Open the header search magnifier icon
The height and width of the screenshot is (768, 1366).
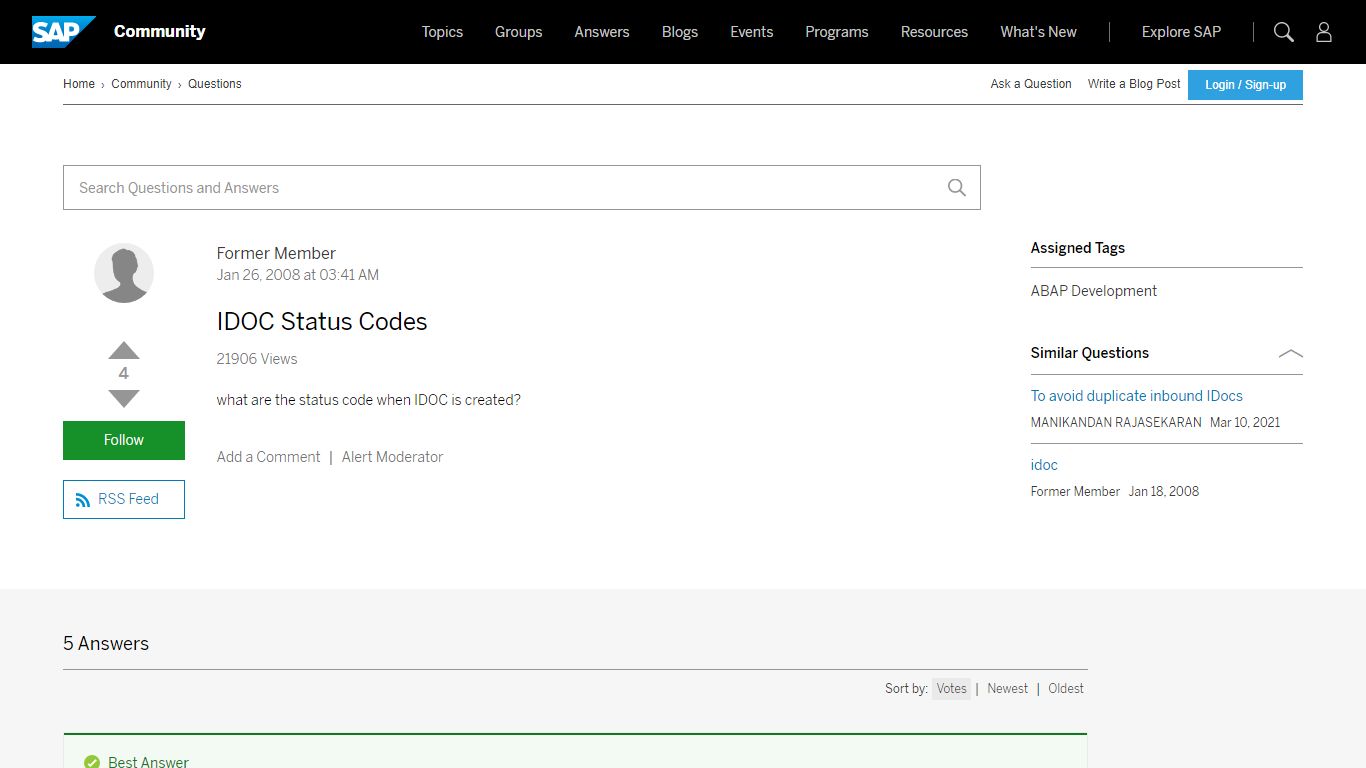click(1284, 32)
